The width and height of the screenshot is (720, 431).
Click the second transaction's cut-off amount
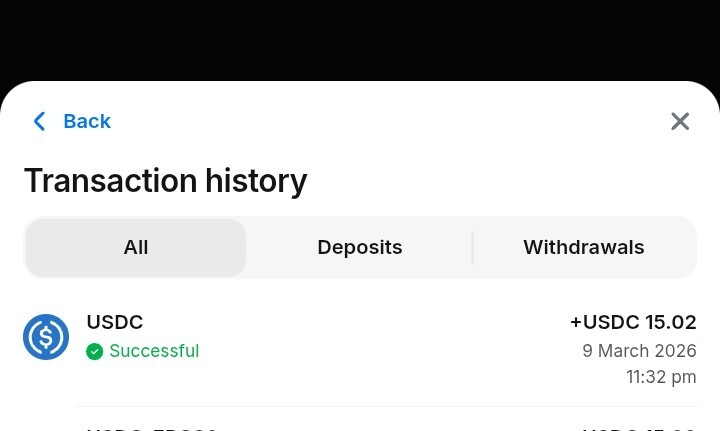tap(638, 428)
